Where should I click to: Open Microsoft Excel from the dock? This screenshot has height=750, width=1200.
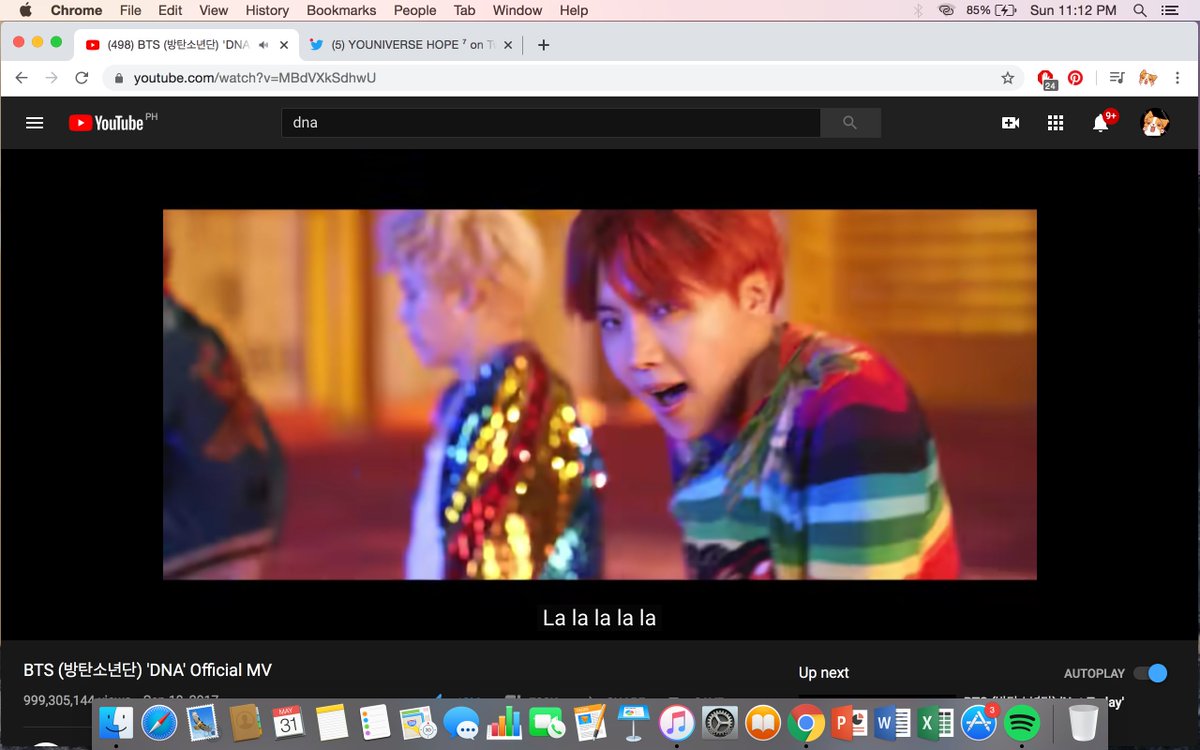pyautogui.click(x=935, y=721)
